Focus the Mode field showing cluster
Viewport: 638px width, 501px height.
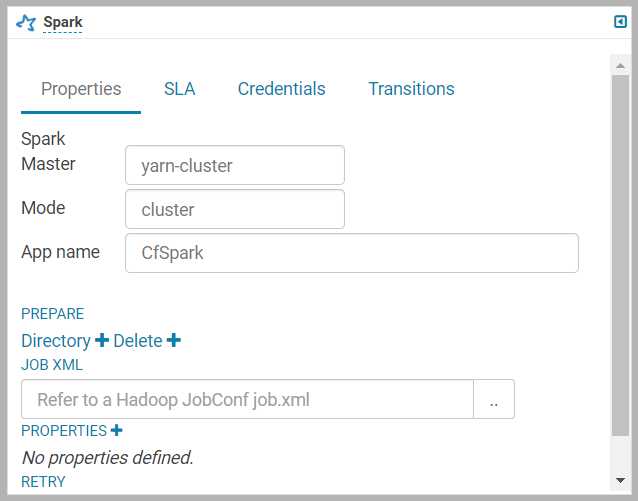coord(235,209)
